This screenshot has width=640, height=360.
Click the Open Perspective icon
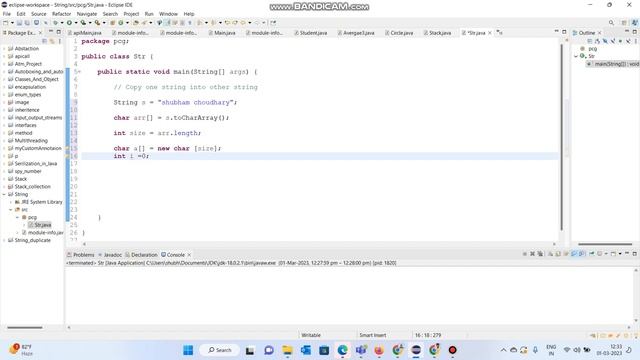[x=624, y=23]
